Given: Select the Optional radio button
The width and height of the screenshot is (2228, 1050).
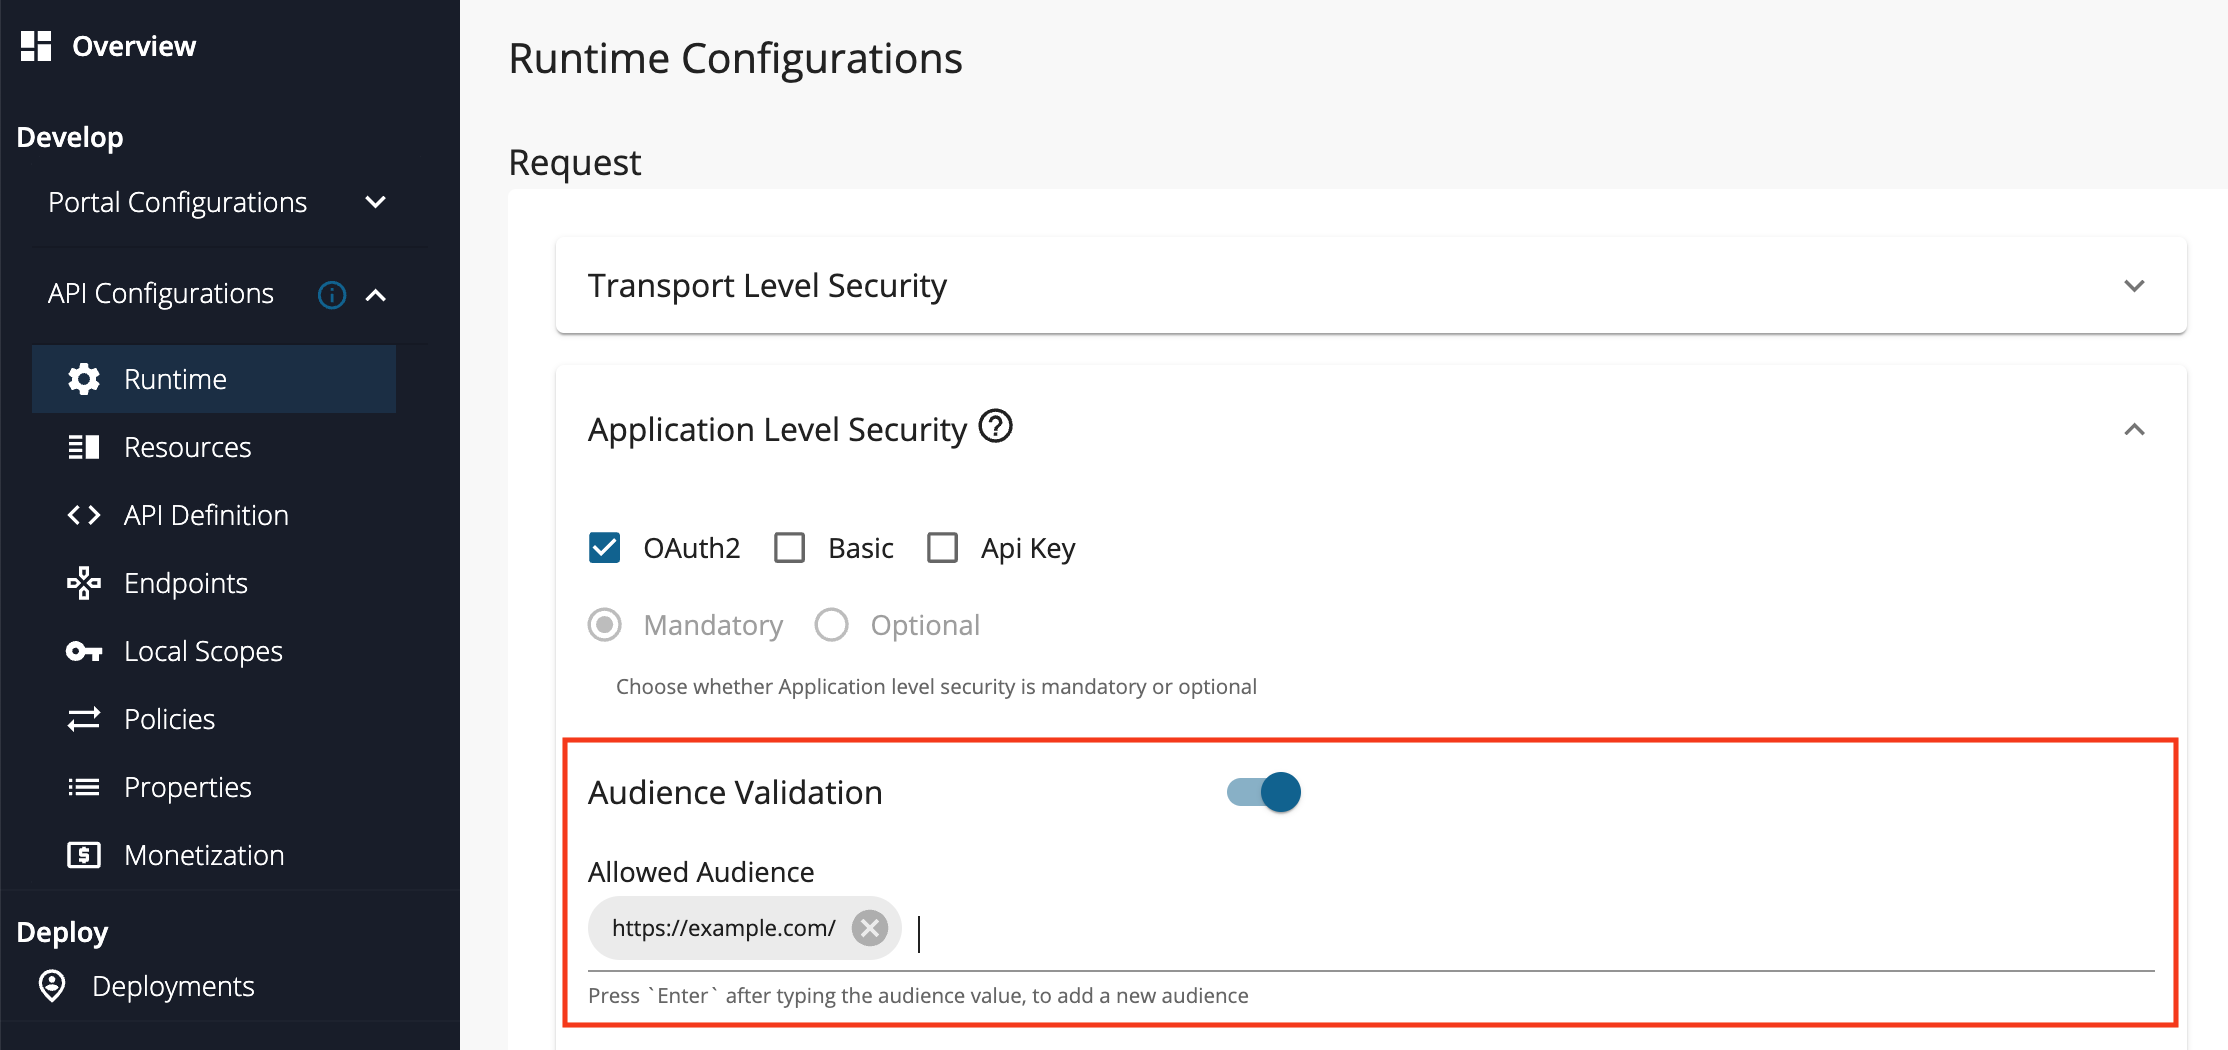Looking at the screenshot, I should tap(831, 624).
